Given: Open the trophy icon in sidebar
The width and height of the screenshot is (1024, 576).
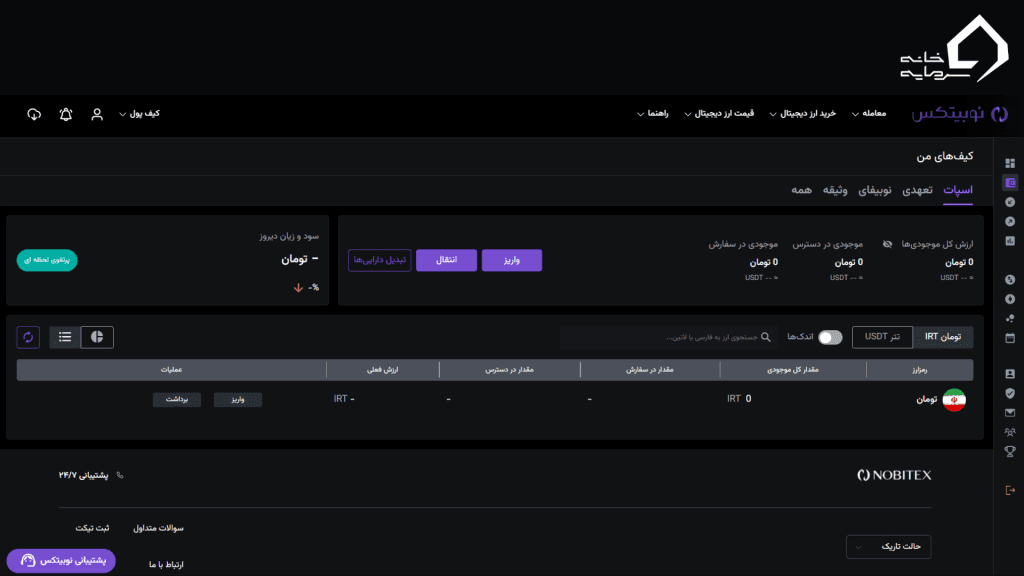Looking at the screenshot, I should point(1009,451).
